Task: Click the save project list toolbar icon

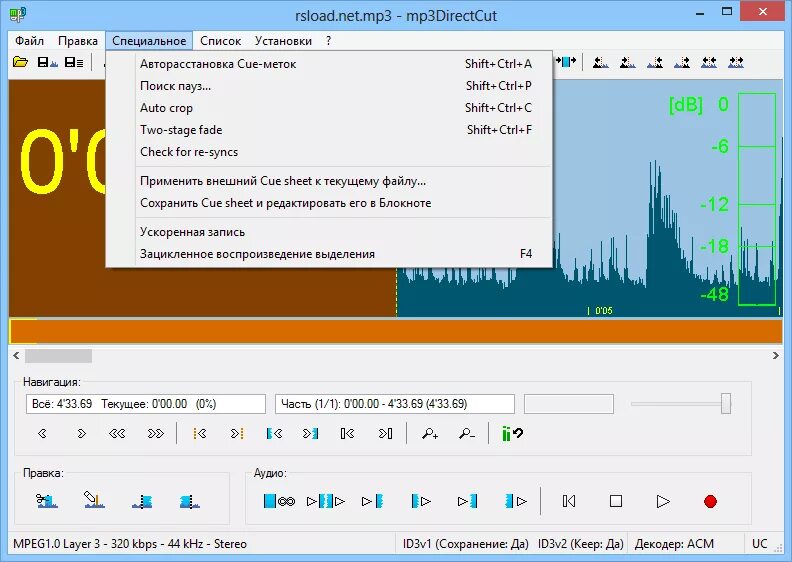Action: (74, 62)
